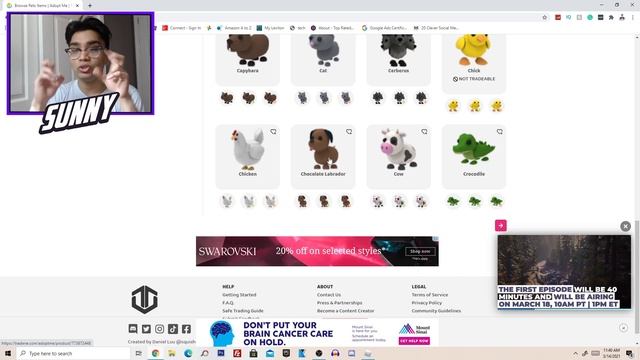
Task: Click Get Help Now on Mount Sinai ad
Action: 414,341
